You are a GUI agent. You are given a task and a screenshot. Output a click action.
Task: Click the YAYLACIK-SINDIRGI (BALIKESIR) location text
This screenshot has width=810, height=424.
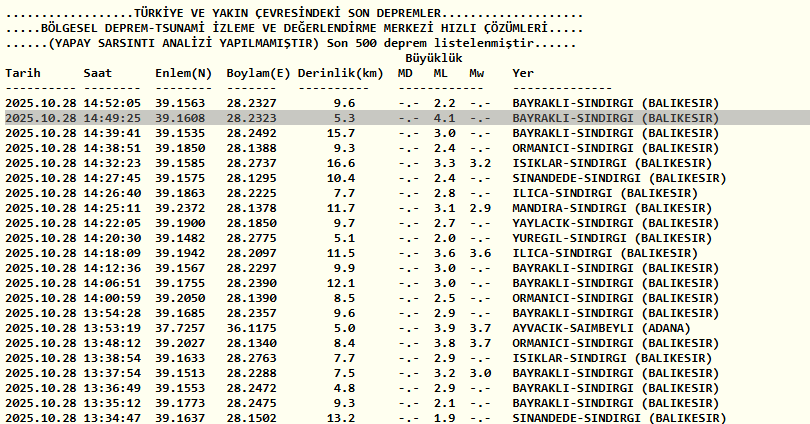(x=616, y=224)
